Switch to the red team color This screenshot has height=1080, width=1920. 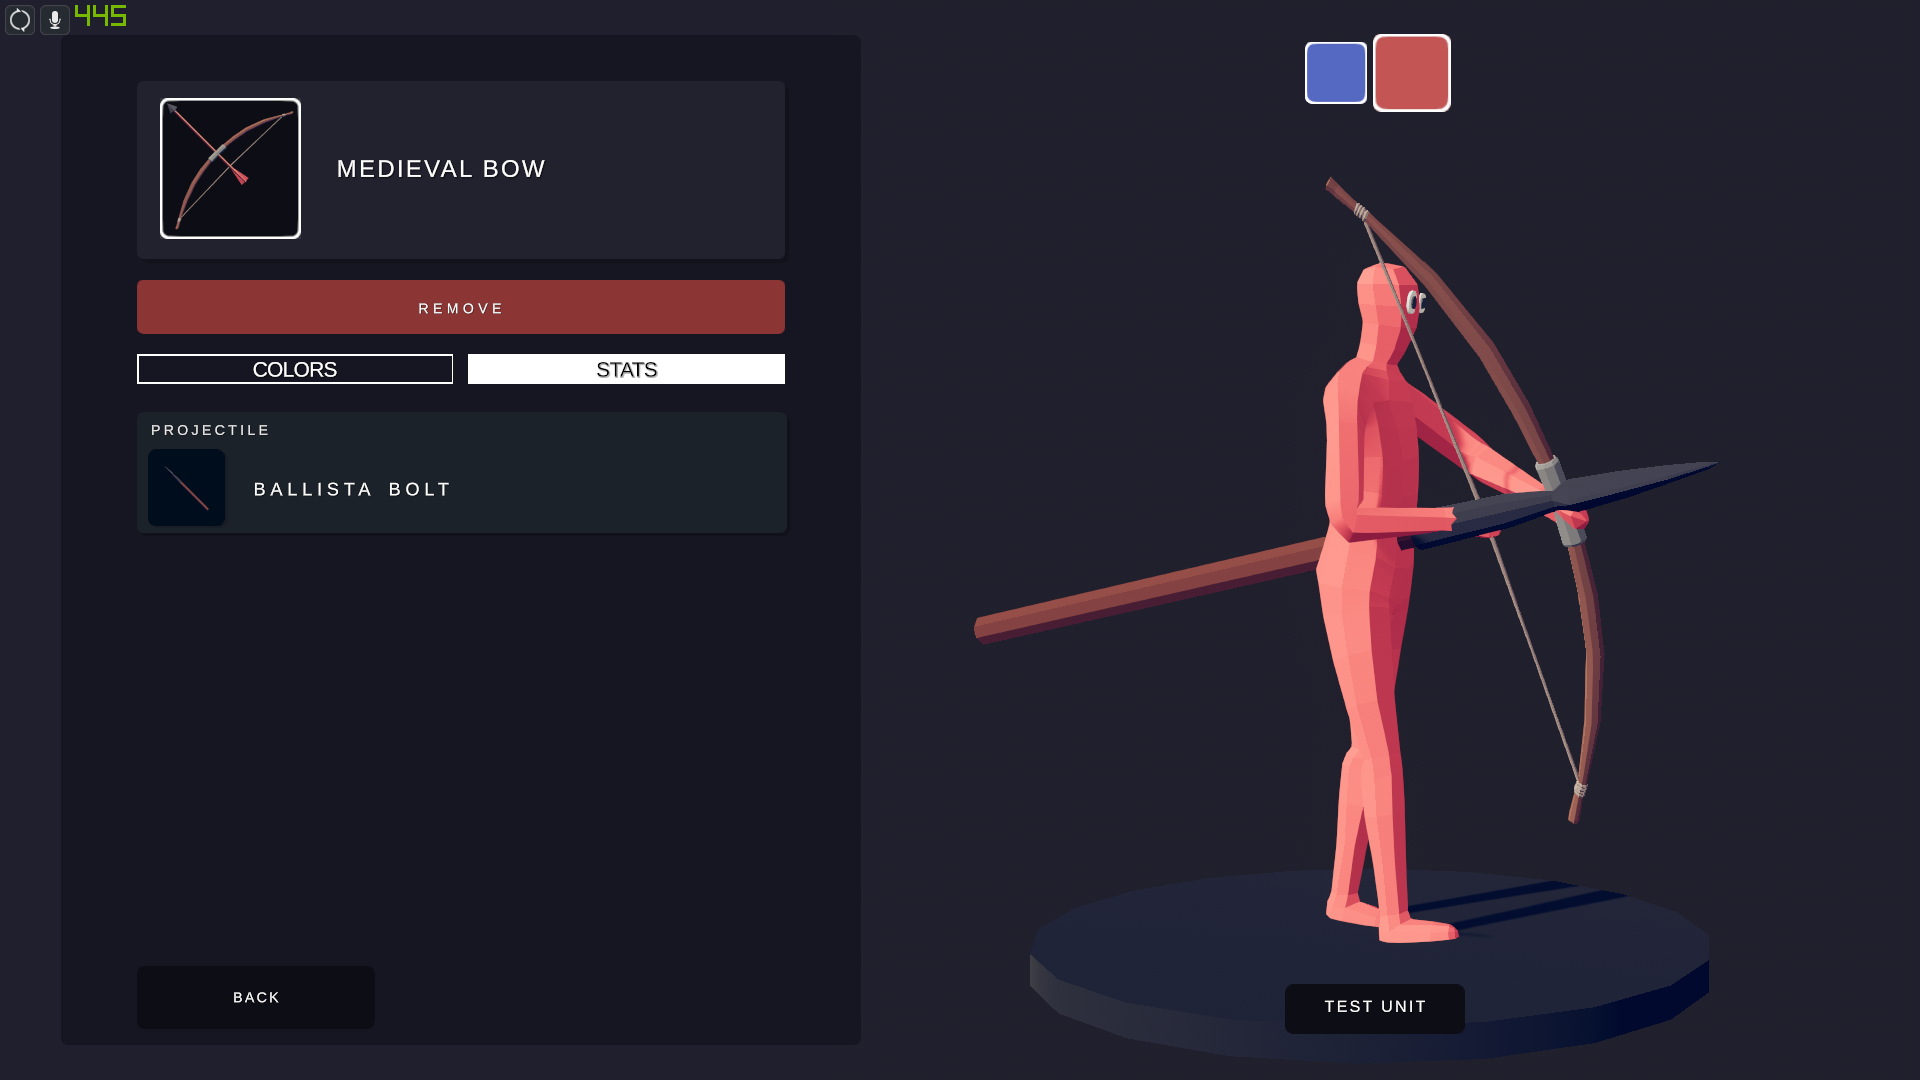pyautogui.click(x=1411, y=73)
